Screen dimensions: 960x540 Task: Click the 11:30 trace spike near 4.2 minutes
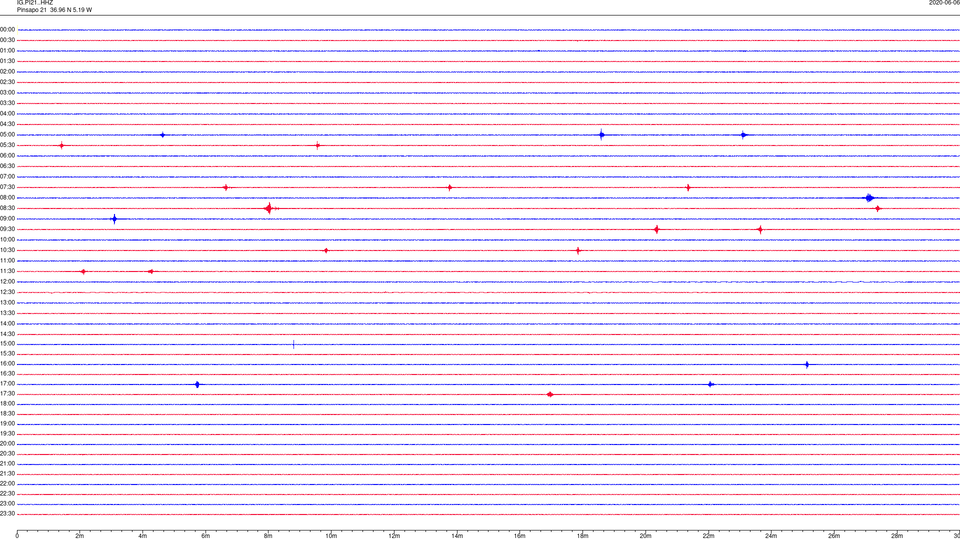(x=150, y=271)
